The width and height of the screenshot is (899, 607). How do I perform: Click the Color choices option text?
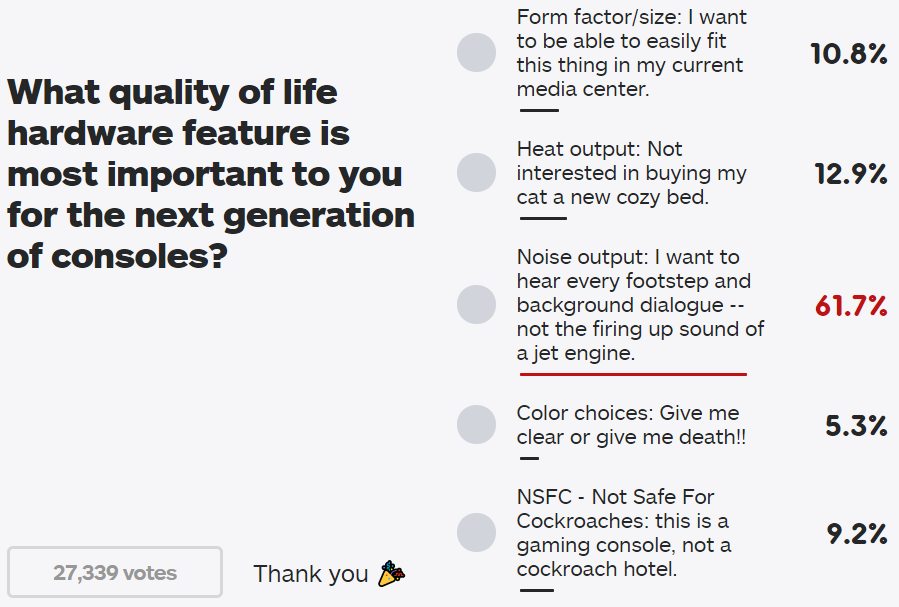(x=631, y=425)
